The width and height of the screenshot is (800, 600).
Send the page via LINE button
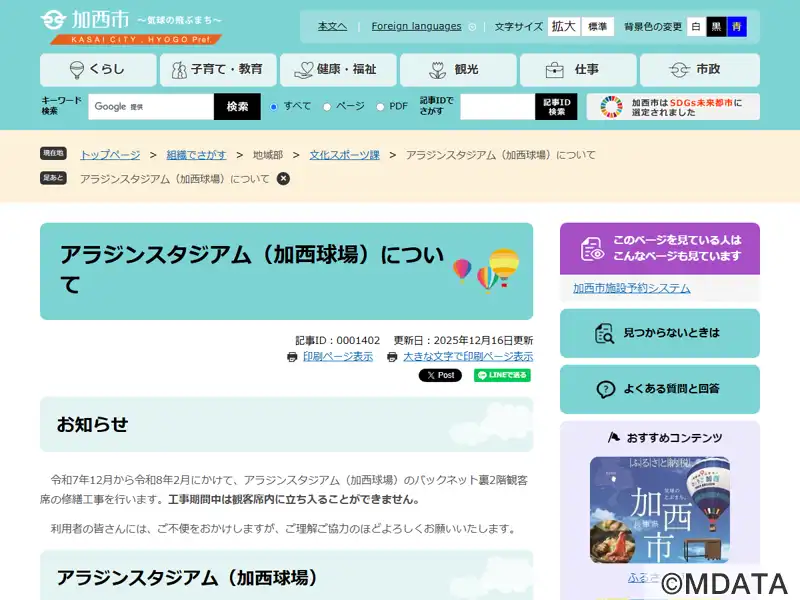pos(502,376)
